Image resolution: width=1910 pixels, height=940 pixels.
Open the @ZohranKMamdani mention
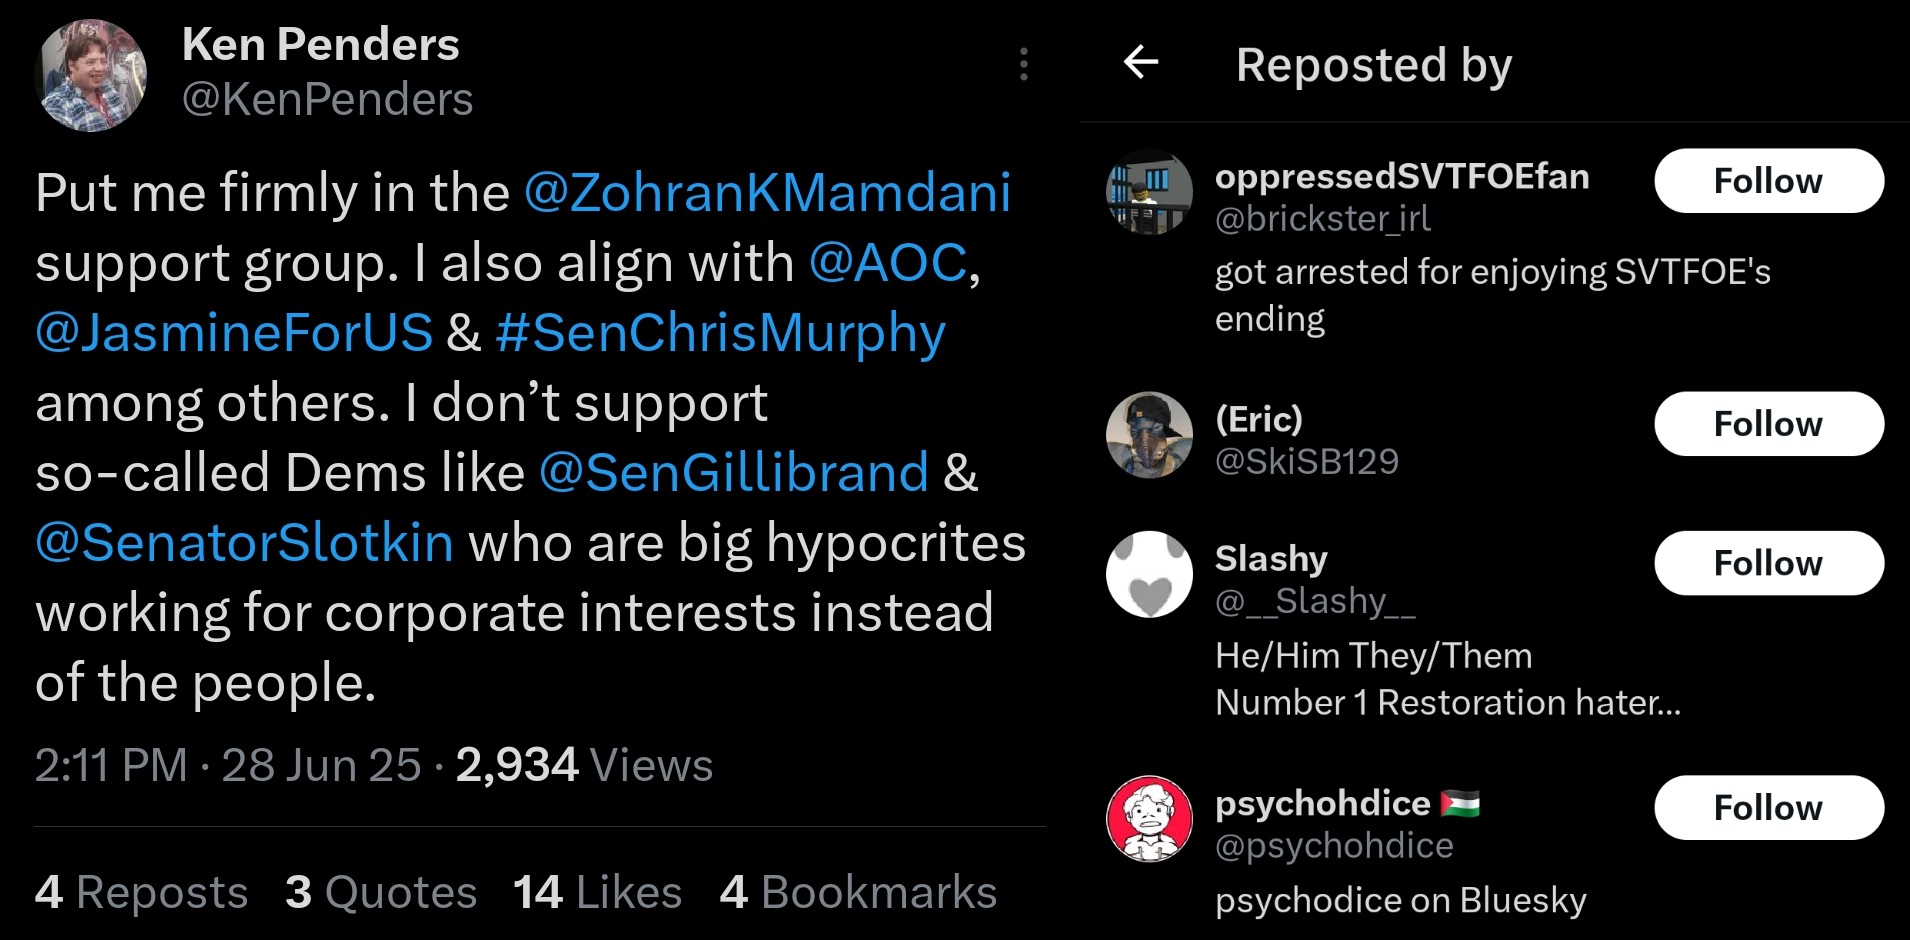point(767,192)
